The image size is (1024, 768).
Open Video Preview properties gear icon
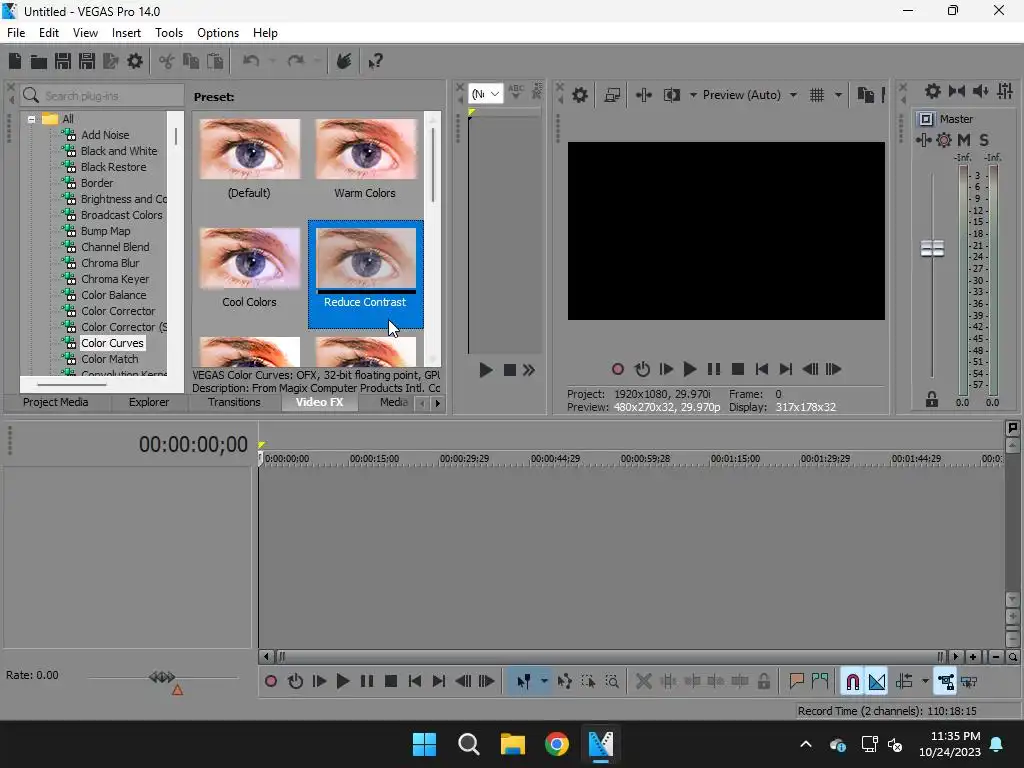tap(580, 95)
